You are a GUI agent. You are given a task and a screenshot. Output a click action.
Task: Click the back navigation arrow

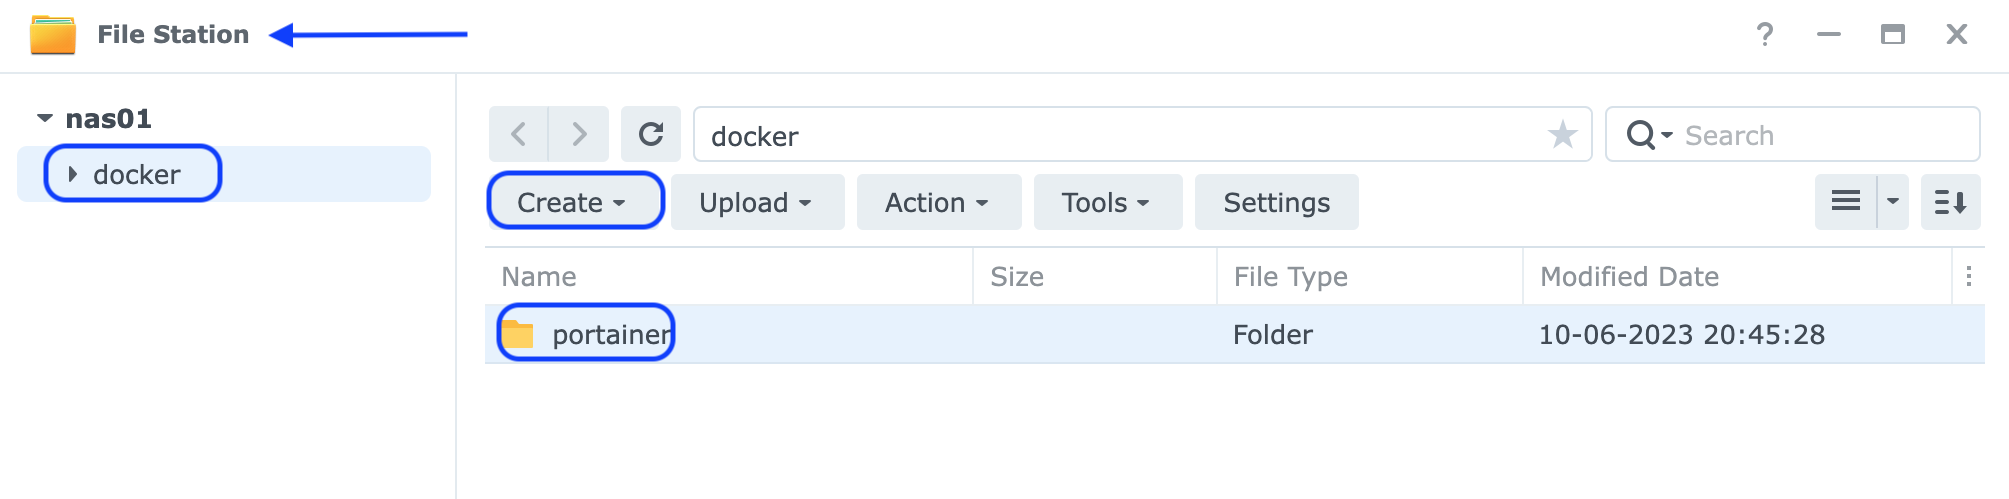point(518,134)
